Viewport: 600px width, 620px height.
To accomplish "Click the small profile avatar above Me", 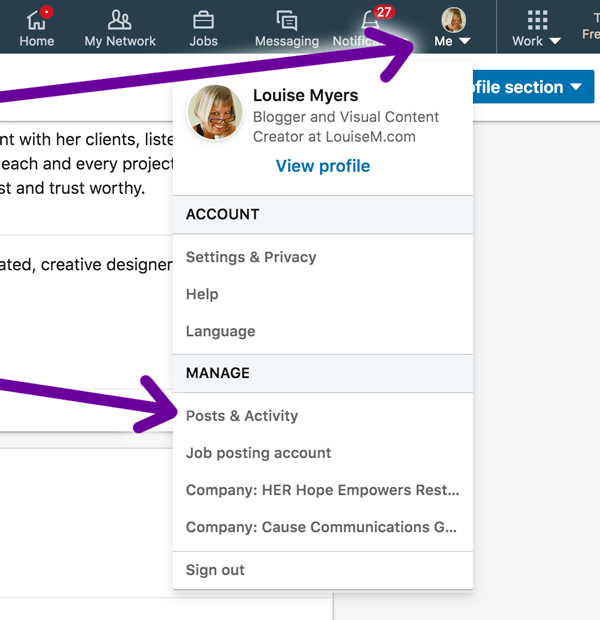I will click(x=453, y=20).
